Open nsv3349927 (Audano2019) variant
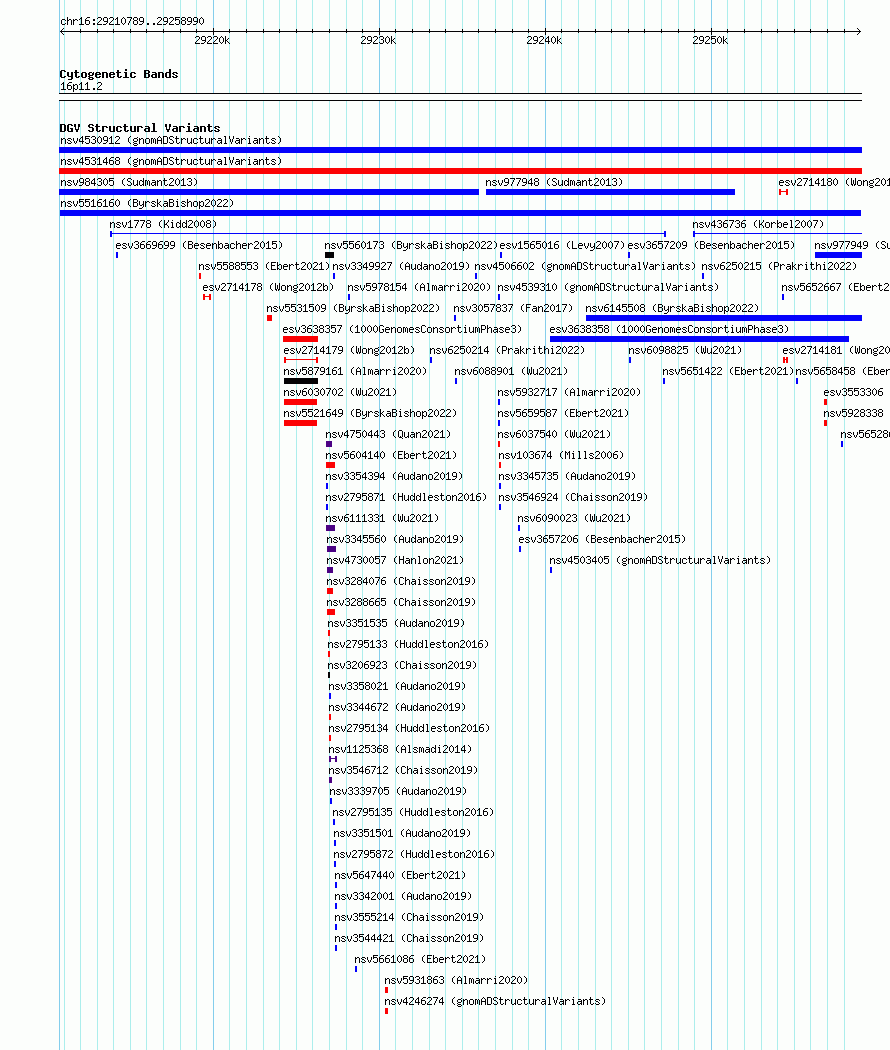 (x=401, y=266)
